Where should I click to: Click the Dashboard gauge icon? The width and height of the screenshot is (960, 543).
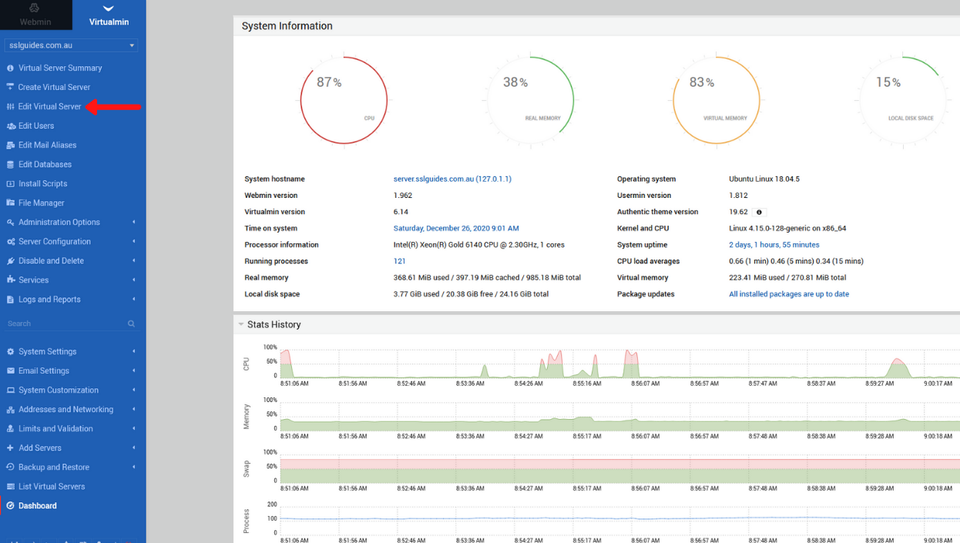(10, 506)
